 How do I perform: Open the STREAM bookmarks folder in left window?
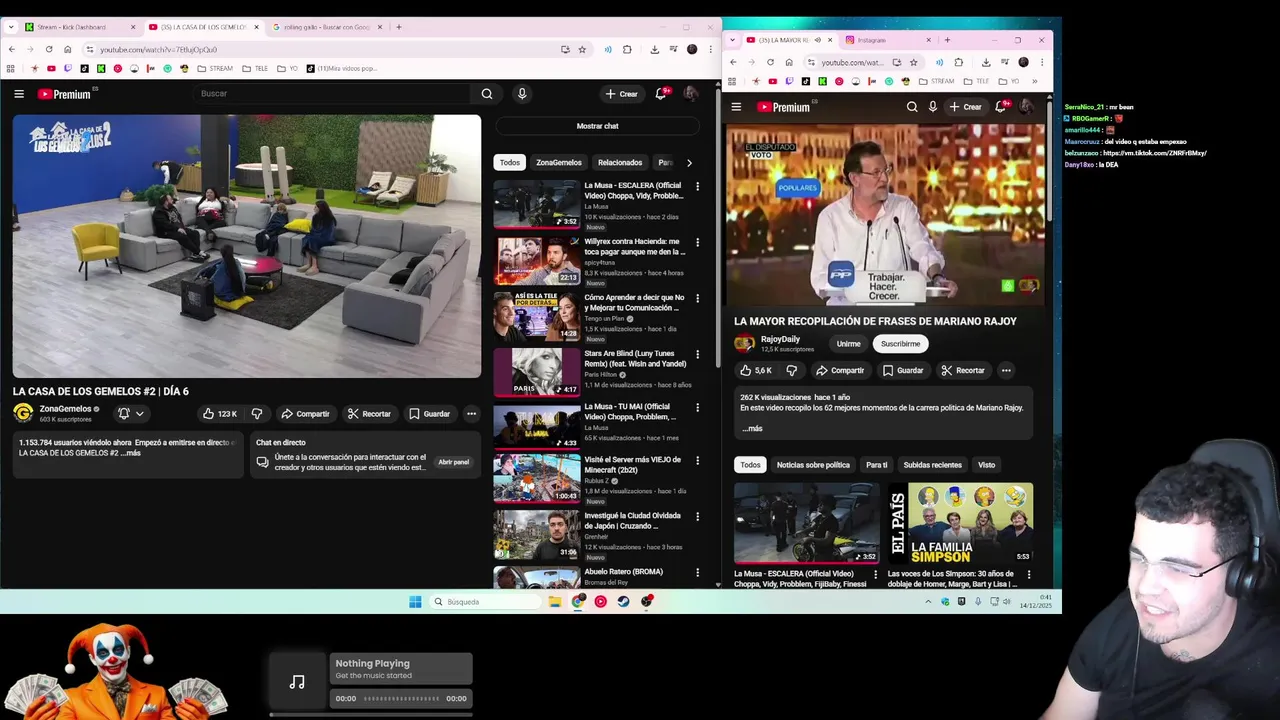[x=215, y=69]
